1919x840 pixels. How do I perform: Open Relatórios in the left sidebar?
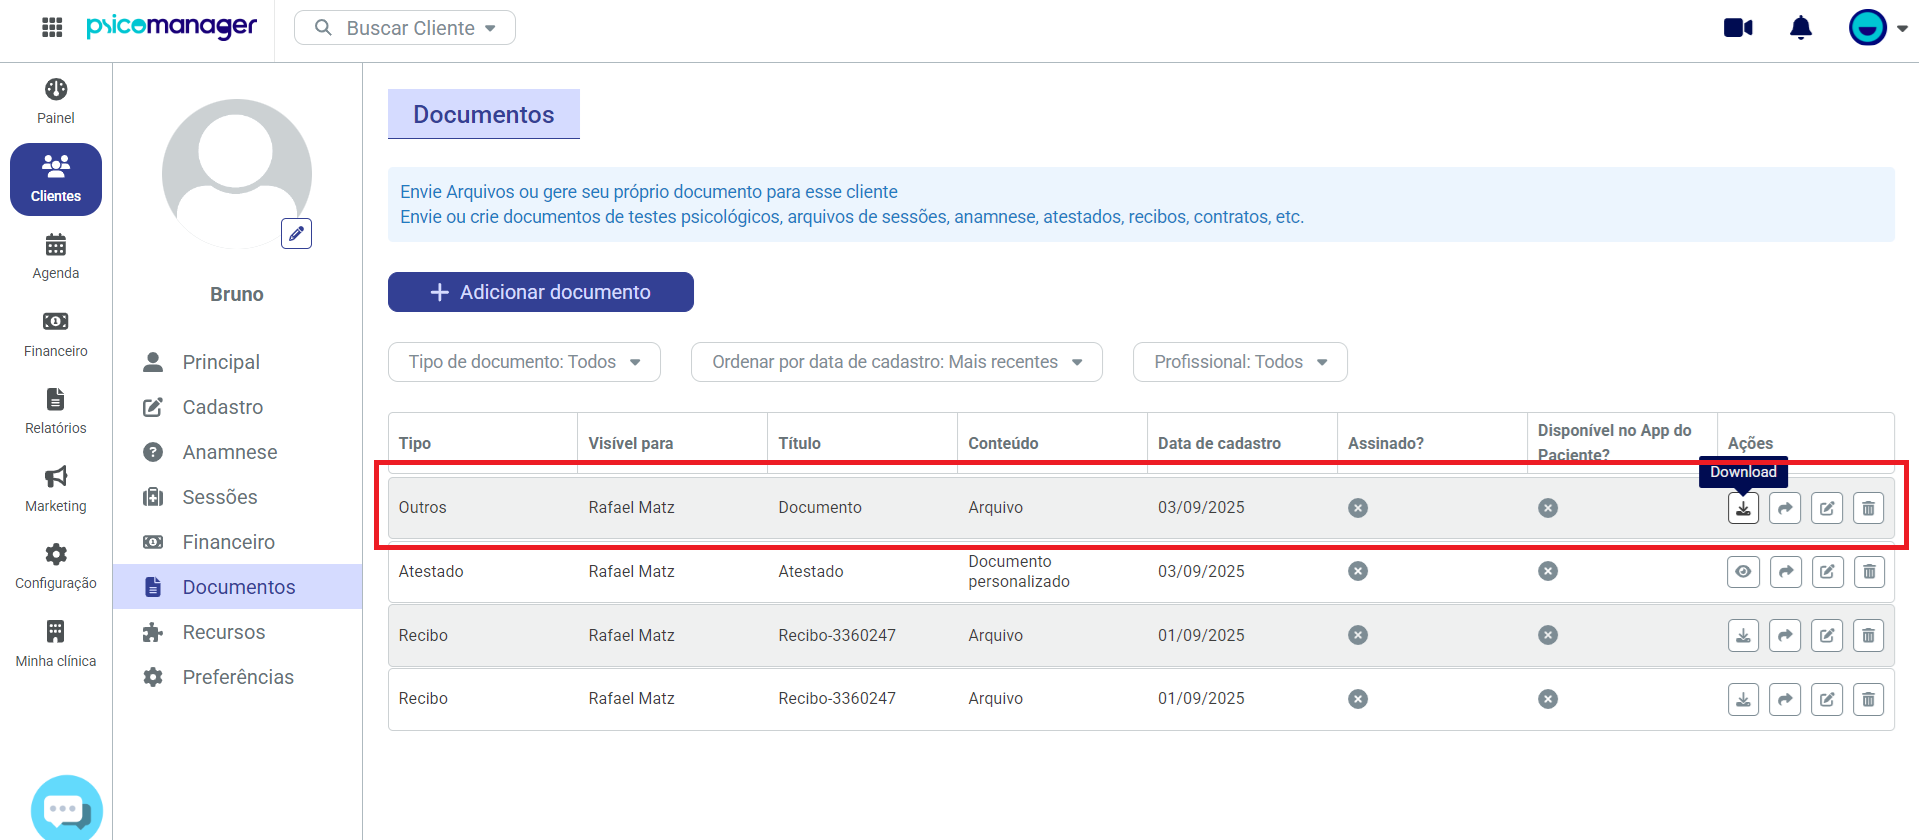point(56,412)
